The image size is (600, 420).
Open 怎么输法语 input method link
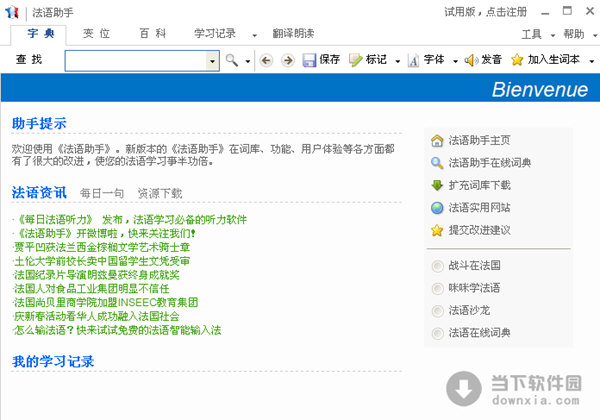(x=117, y=330)
